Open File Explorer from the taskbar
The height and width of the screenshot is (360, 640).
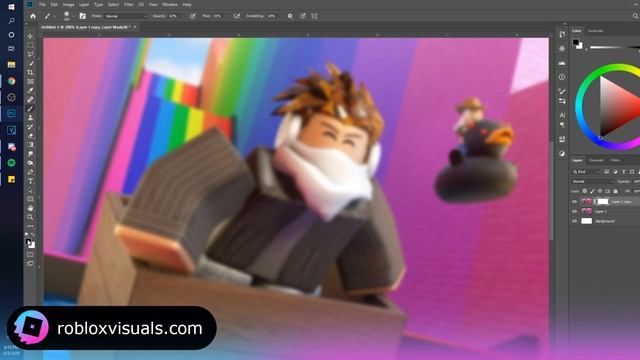click(11, 64)
